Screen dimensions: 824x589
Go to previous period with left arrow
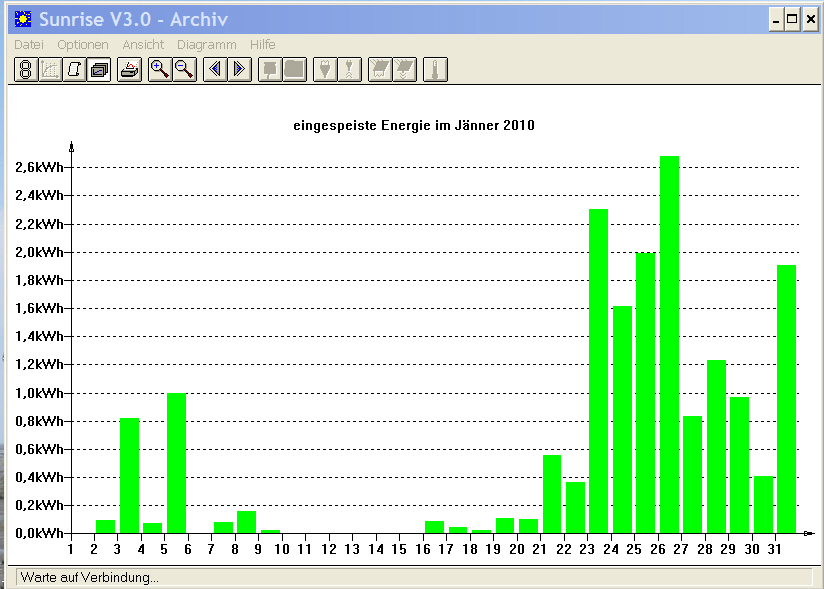coord(215,69)
